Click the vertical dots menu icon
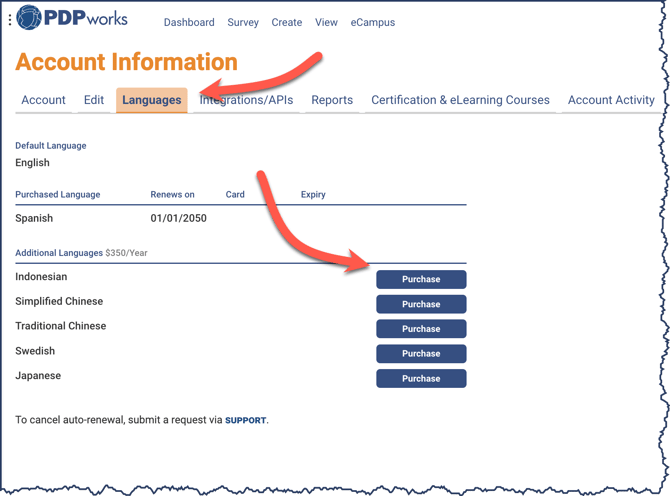The image size is (670, 496). point(10,20)
